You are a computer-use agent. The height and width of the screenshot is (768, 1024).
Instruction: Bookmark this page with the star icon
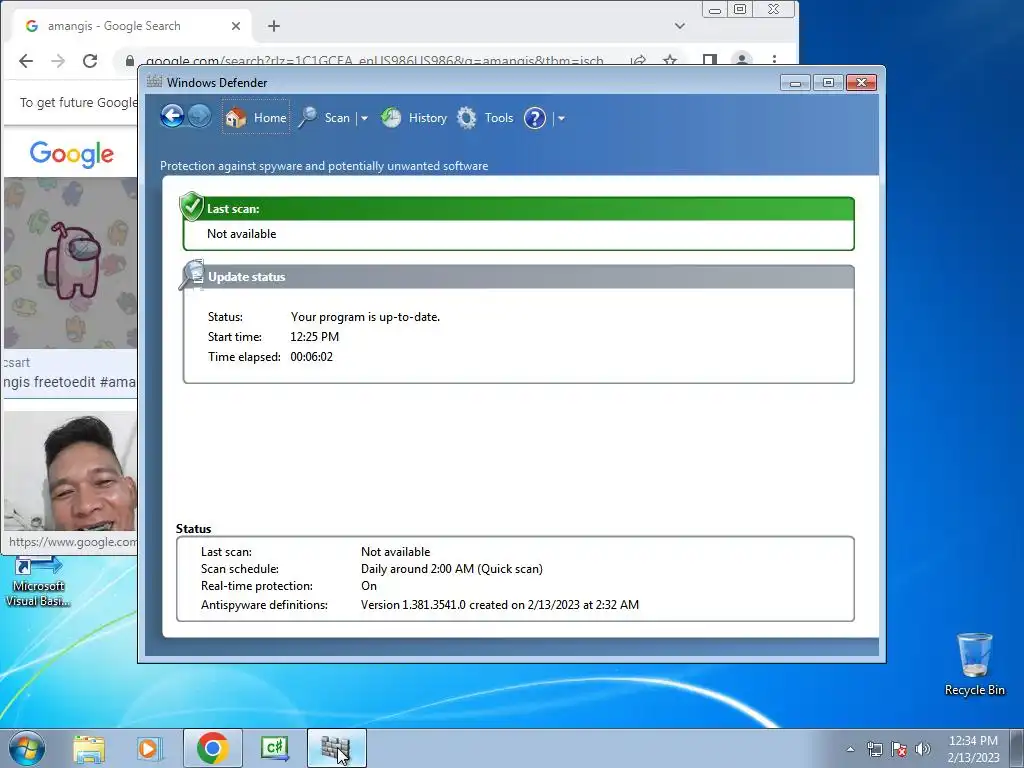(x=670, y=61)
